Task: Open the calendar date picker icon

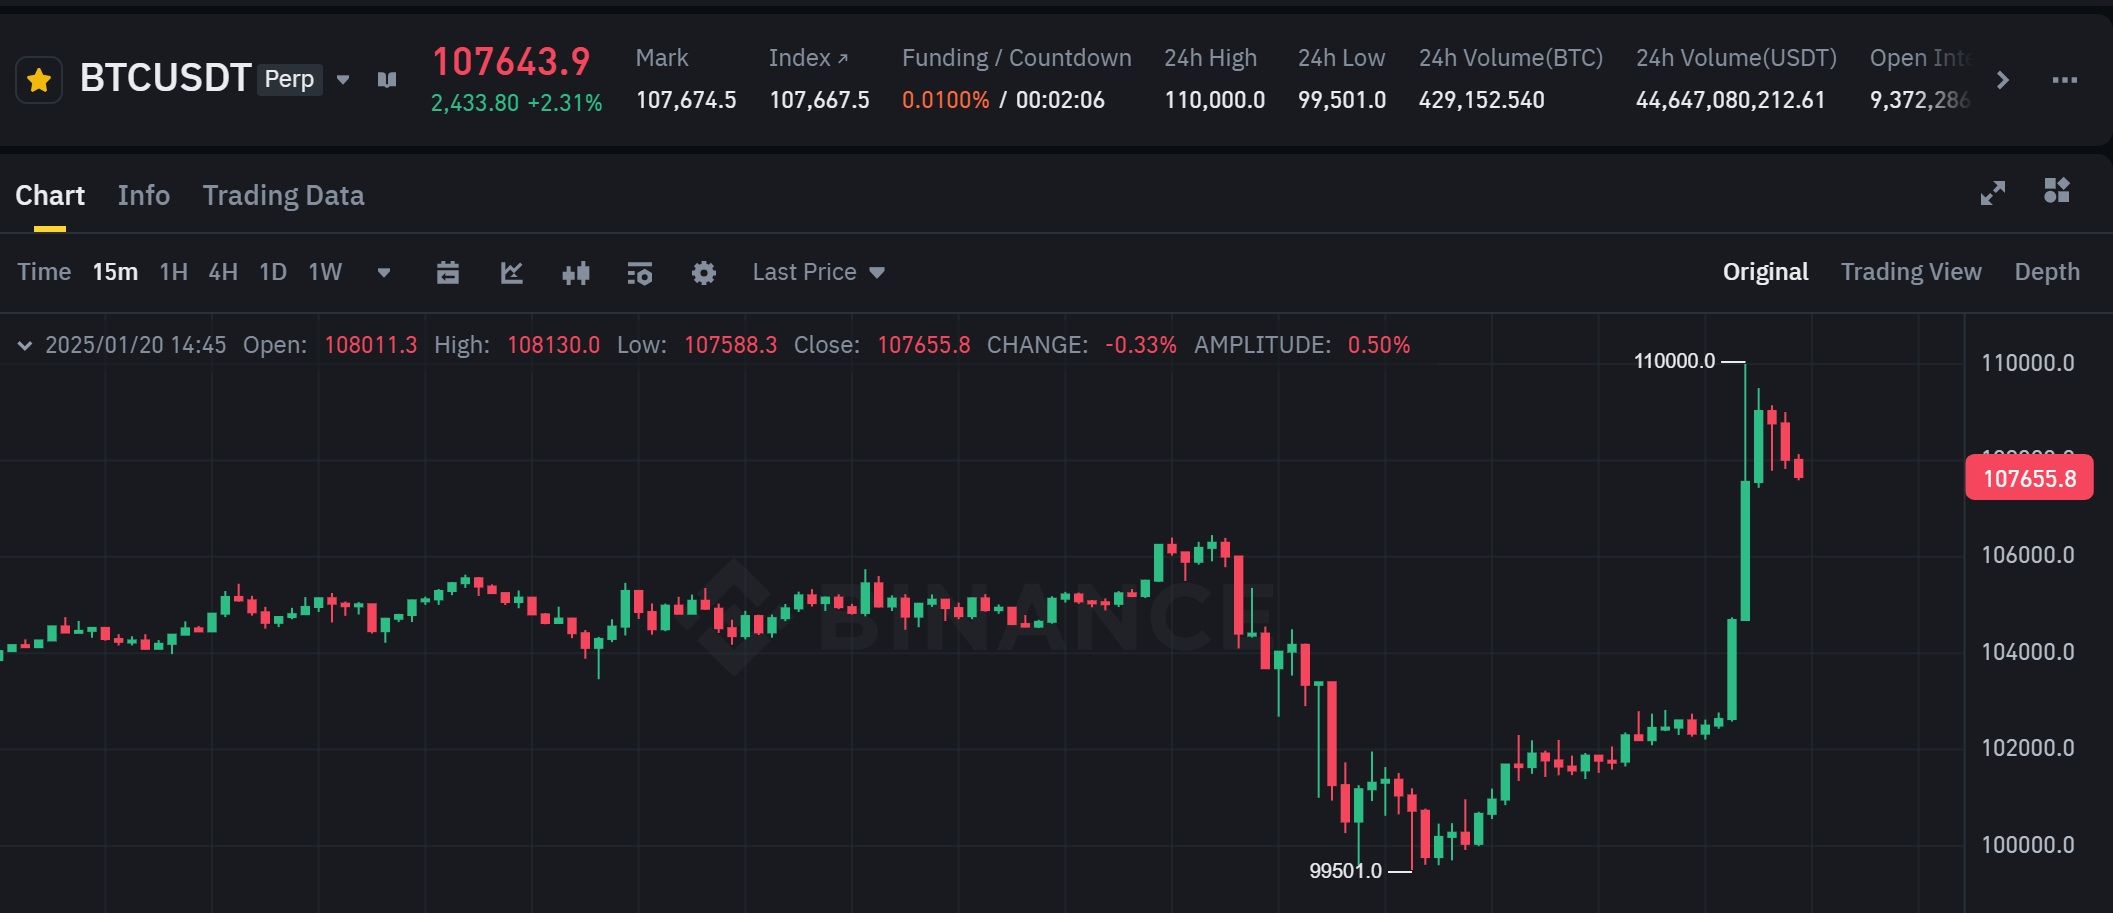Action: [448, 272]
